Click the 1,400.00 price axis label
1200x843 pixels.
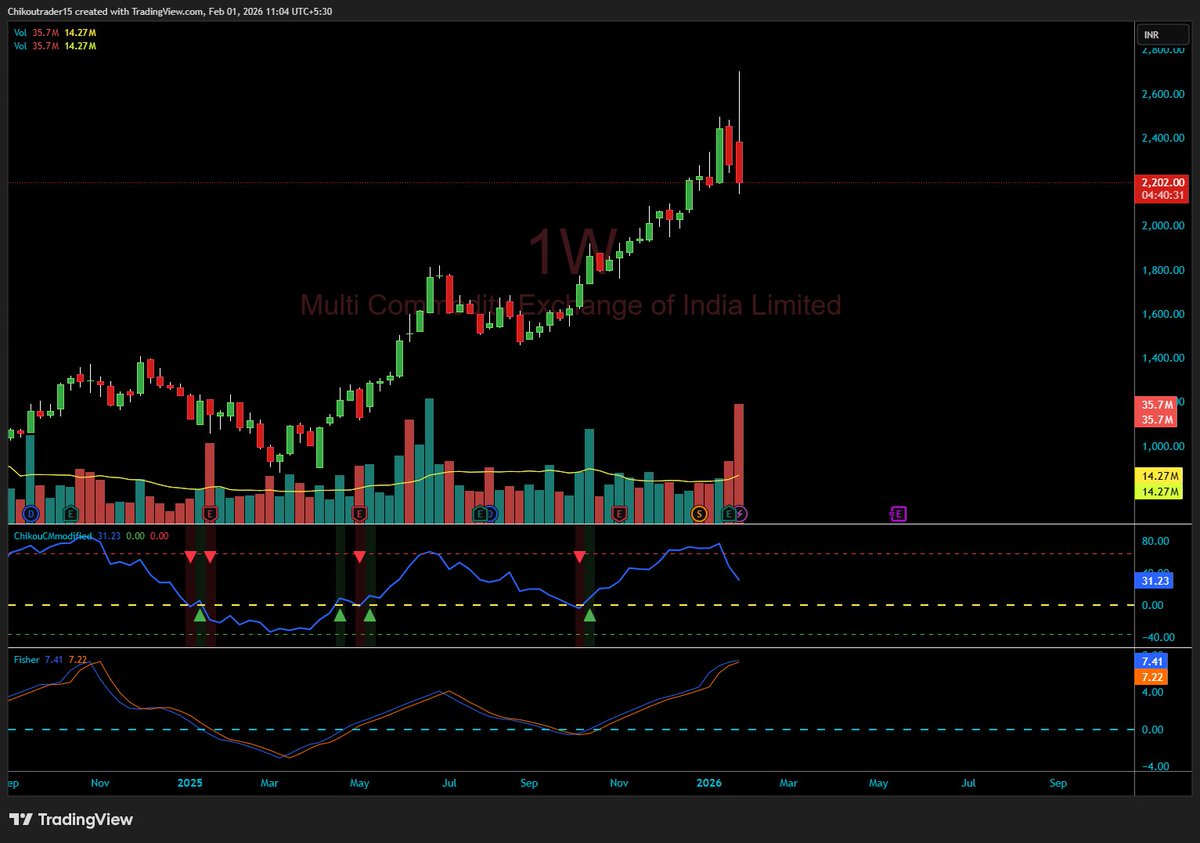click(1163, 358)
